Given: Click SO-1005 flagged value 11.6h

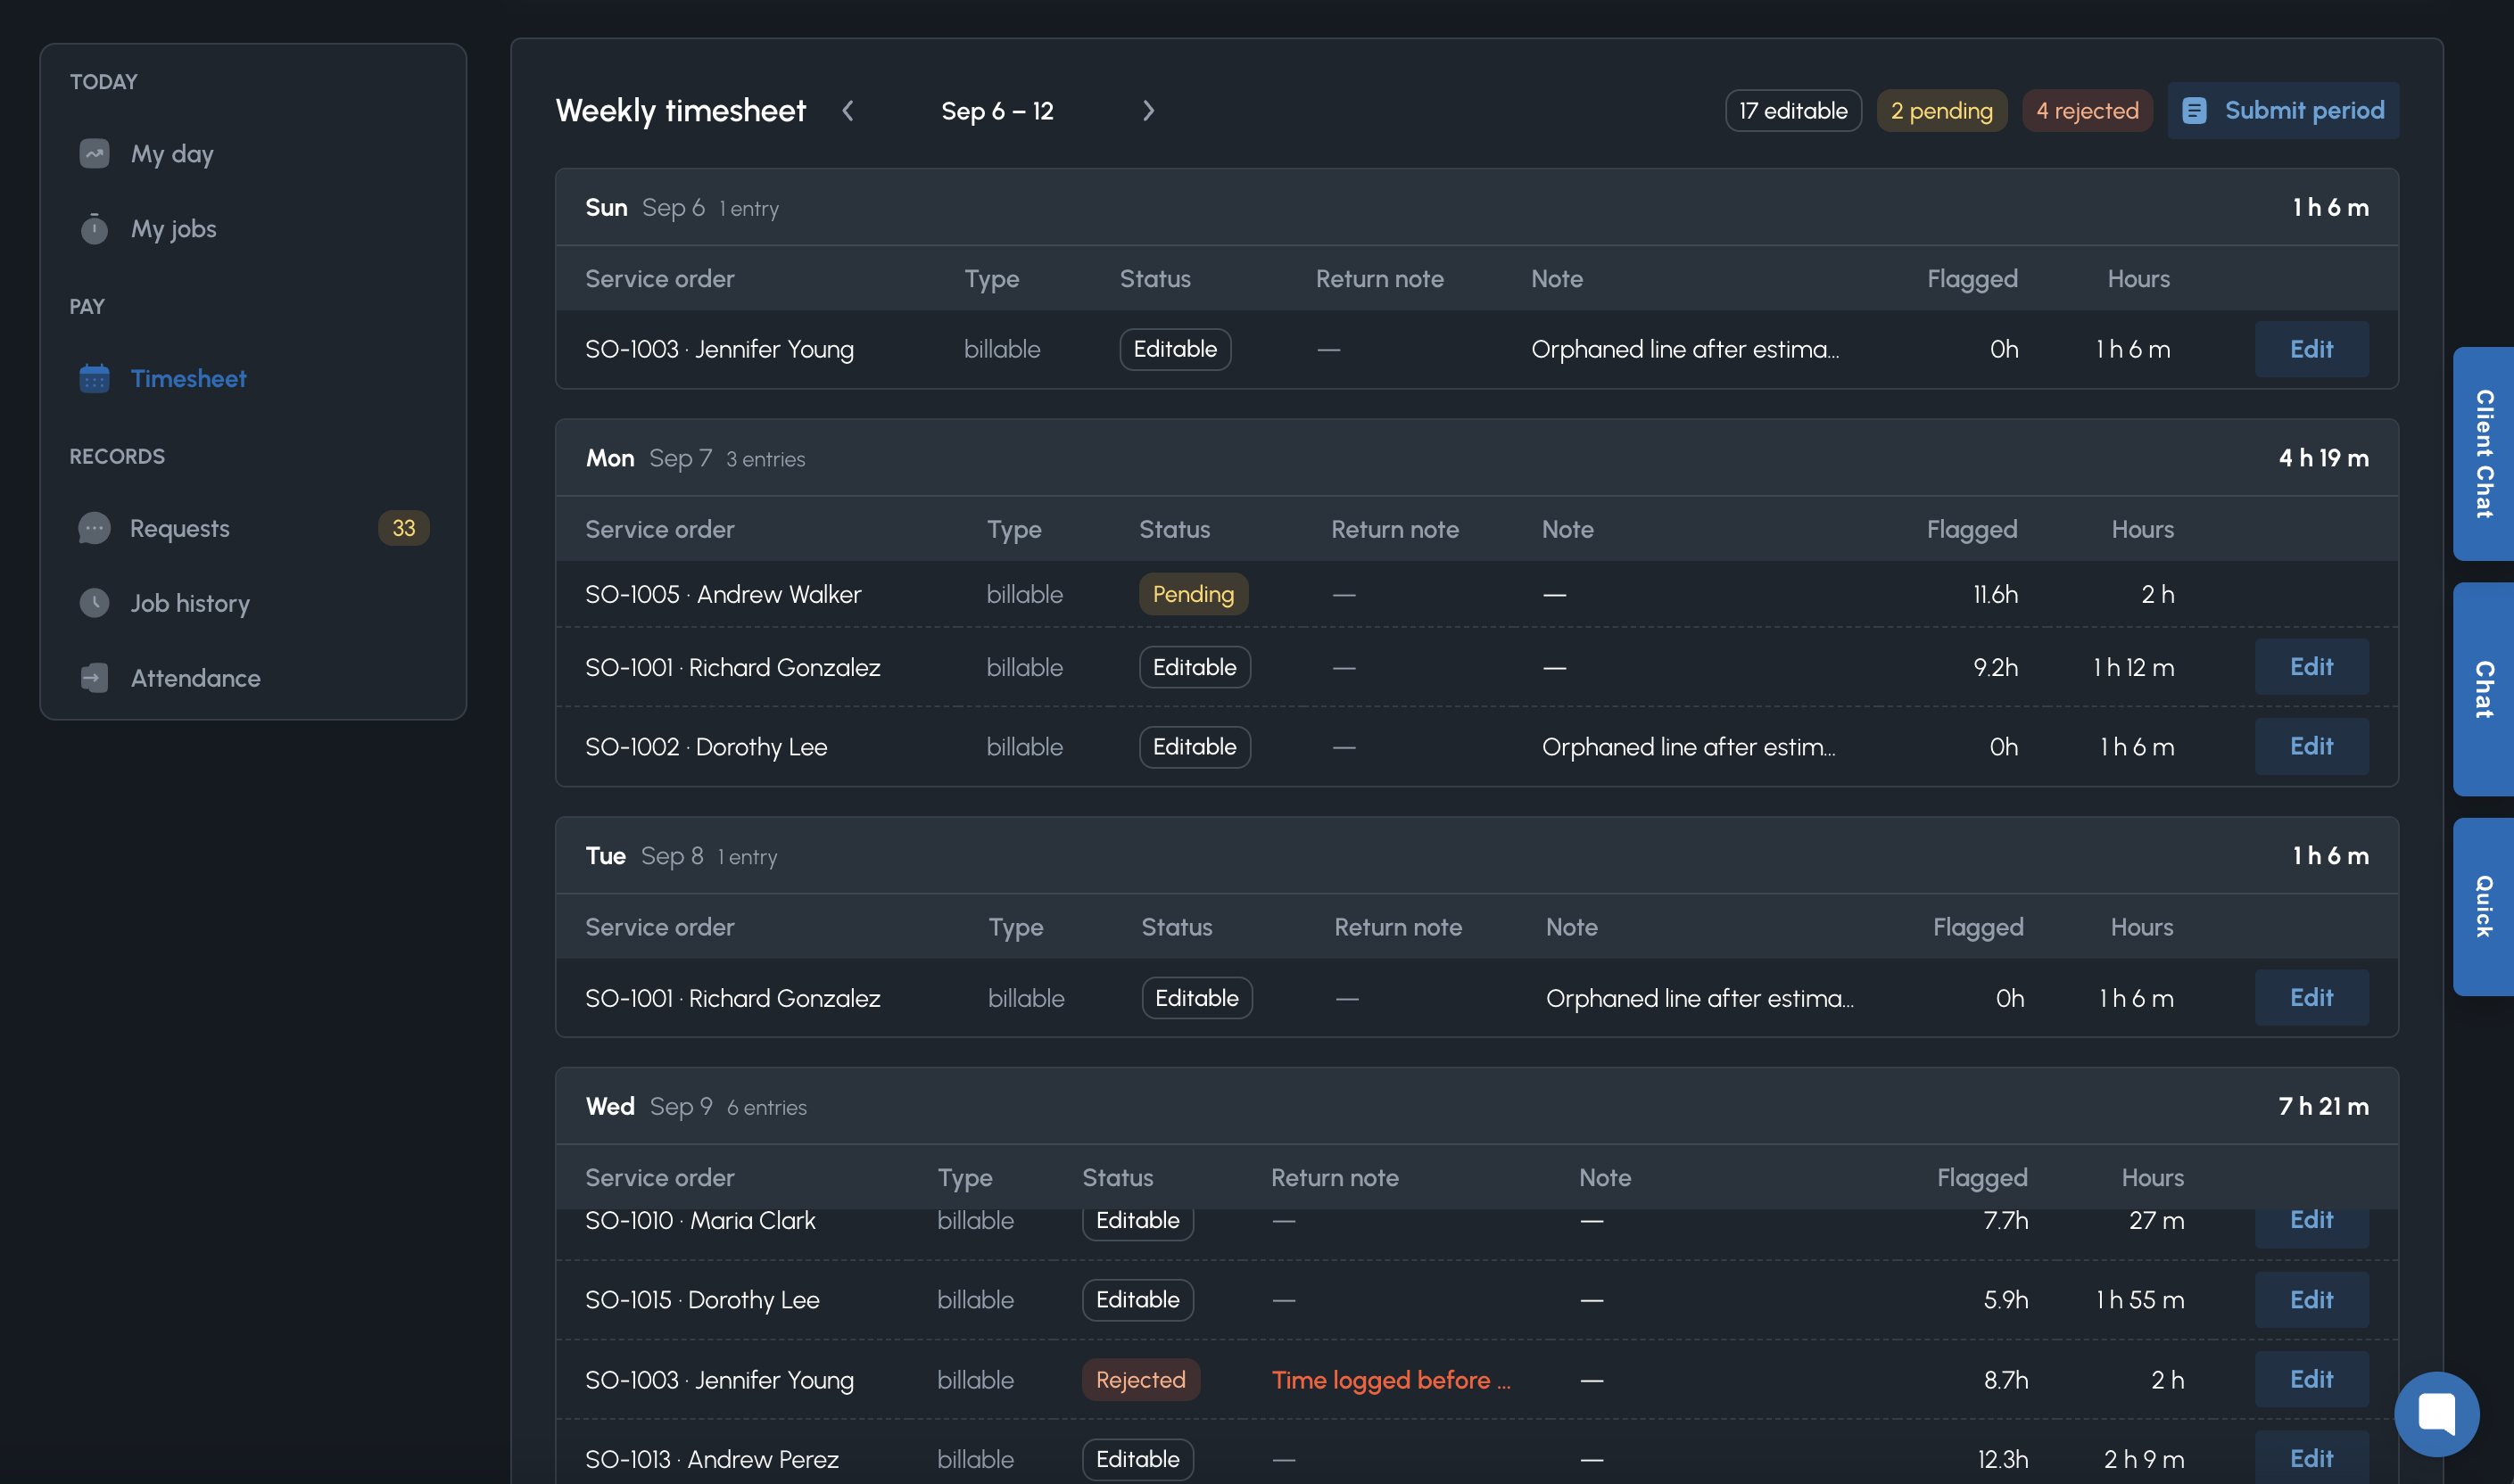Looking at the screenshot, I should pos(1995,594).
